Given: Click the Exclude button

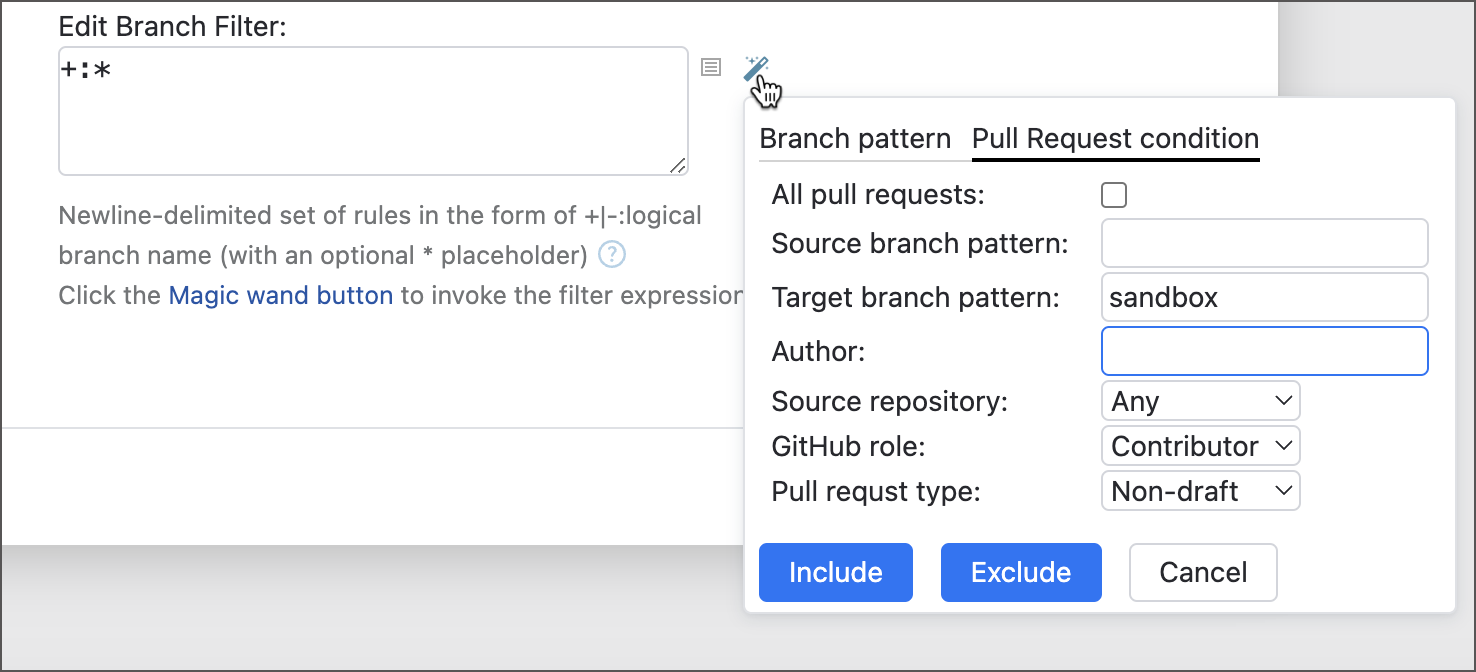Looking at the screenshot, I should [1021, 572].
